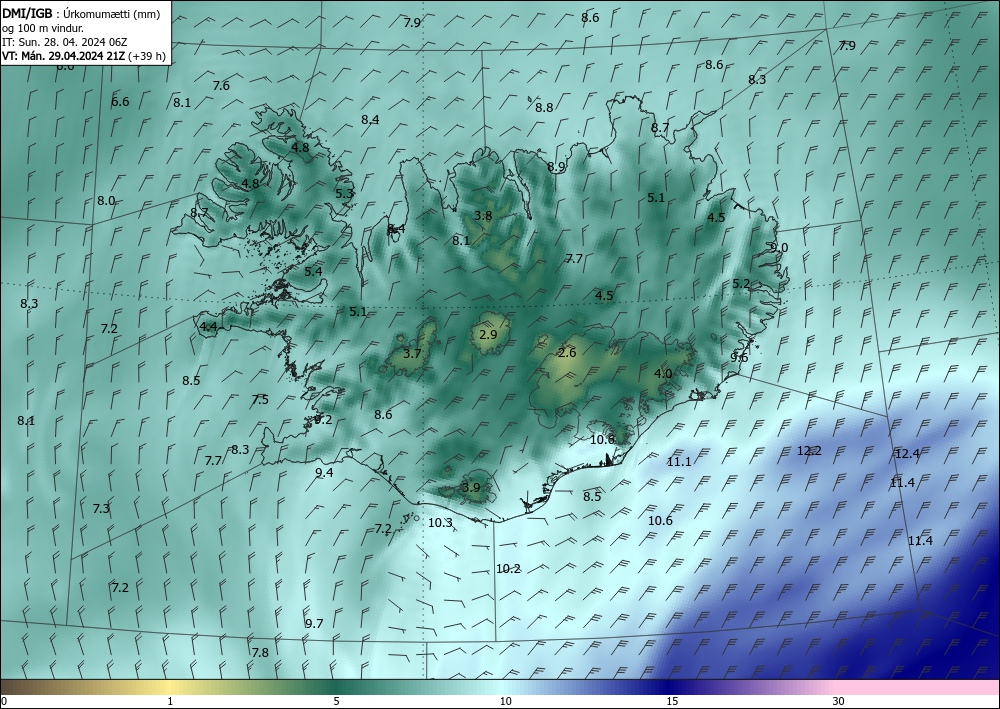The image size is (1000, 709).
Task: Select the 'VT: Mán. 29.04.2024 21Z' valid time
Action: tap(64, 56)
